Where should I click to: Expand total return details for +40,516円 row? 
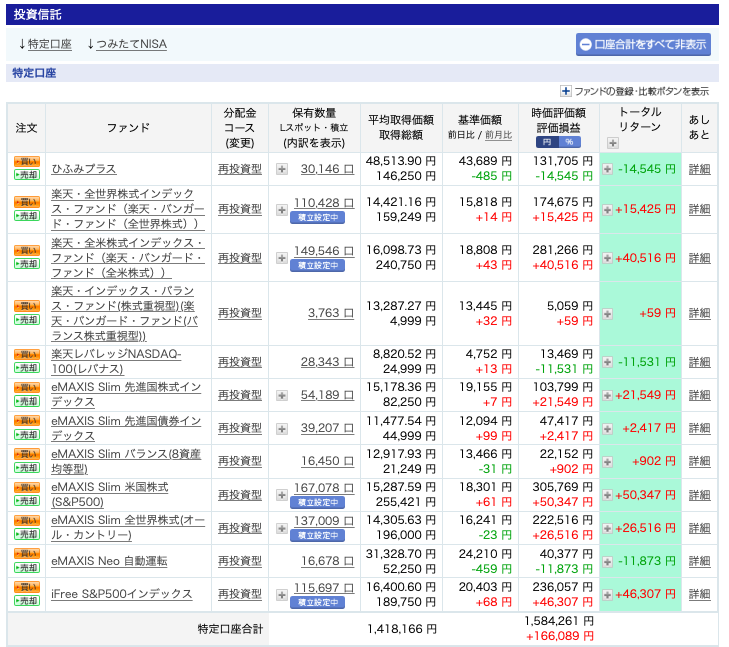[607, 258]
